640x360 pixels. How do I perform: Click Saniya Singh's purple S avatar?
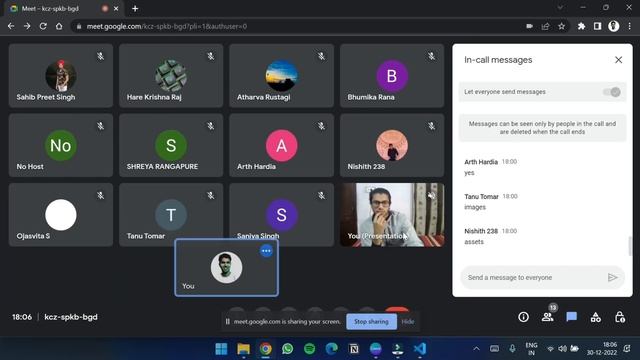click(282, 215)
